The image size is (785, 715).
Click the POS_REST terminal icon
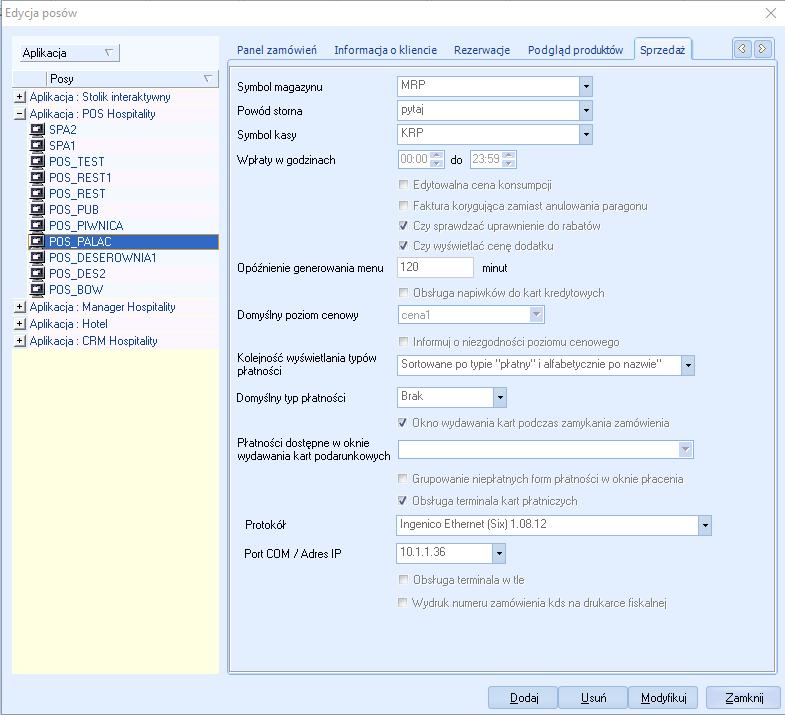[37, 194]
